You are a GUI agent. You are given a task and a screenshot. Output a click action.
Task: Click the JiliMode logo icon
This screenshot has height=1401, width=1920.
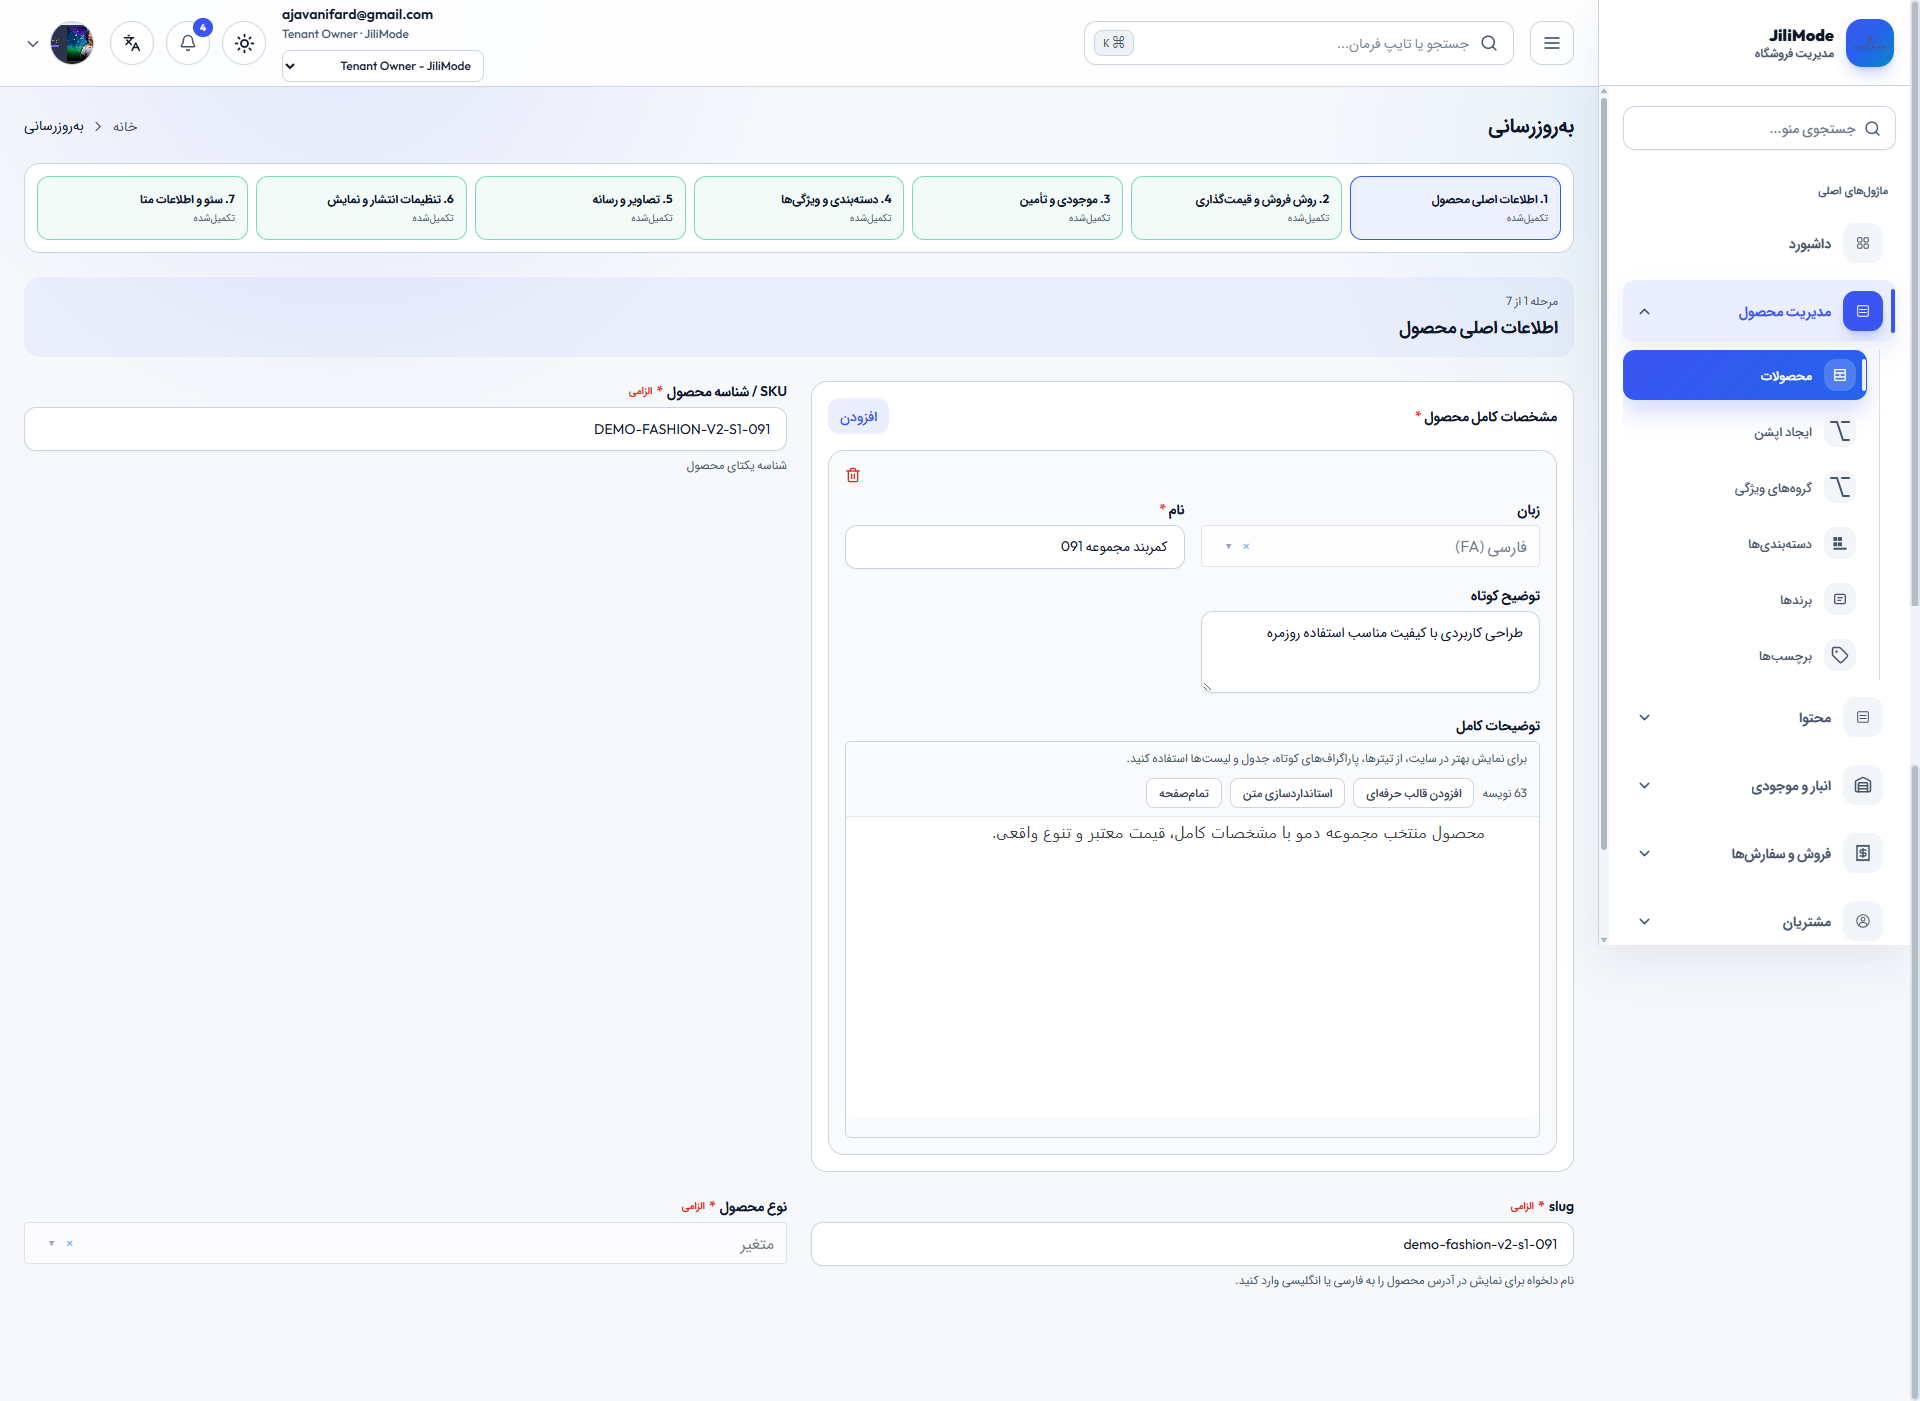(x=1870, y=43)
